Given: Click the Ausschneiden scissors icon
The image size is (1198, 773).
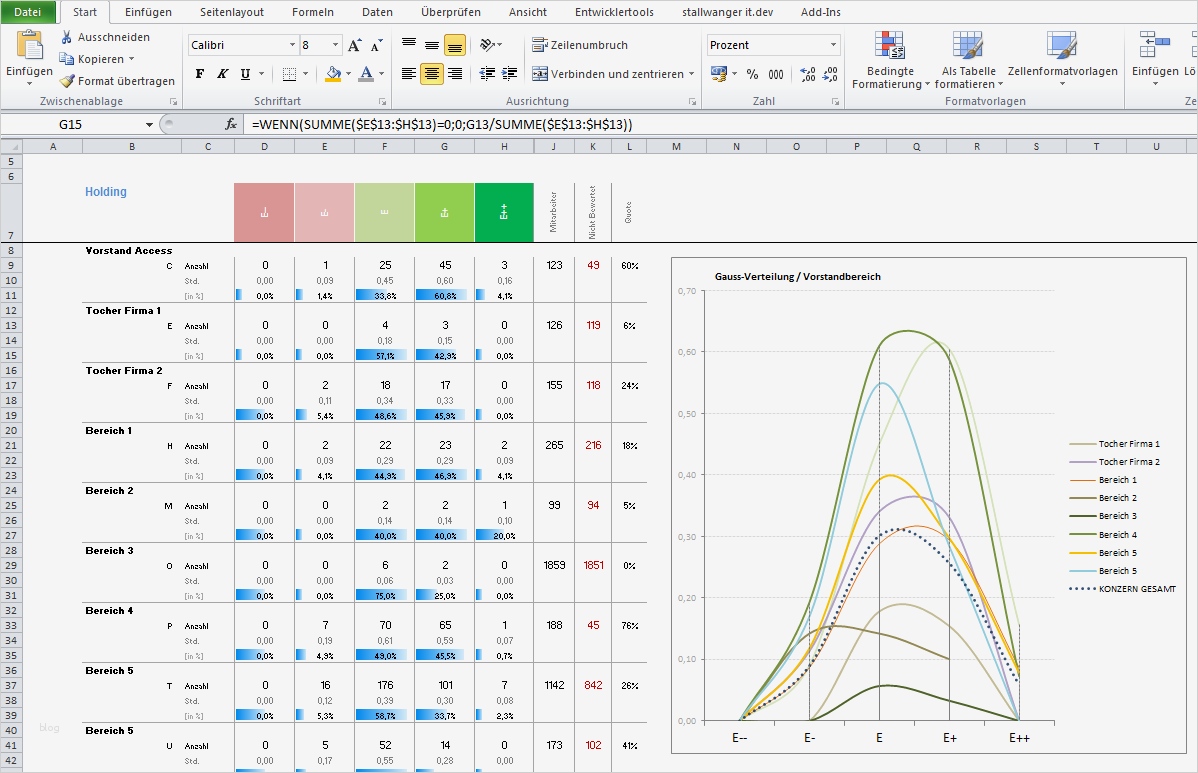Looking at the screenshot, I should 66,37.
